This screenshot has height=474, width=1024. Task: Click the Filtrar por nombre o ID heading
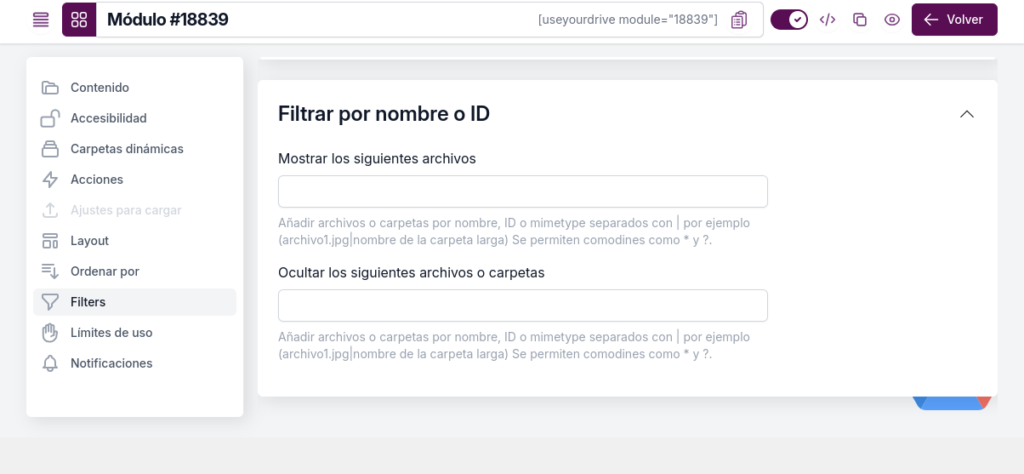(x=384, y=114)
